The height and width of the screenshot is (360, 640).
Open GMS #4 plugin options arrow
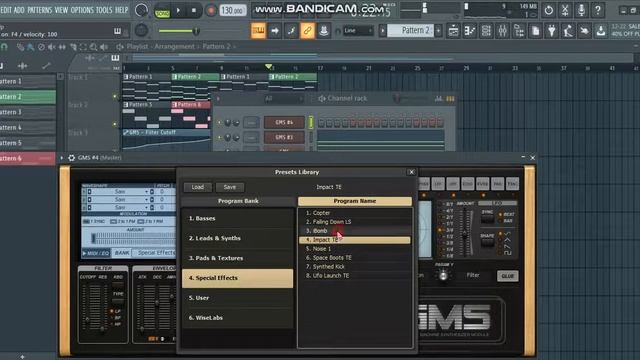coord(62,158)
